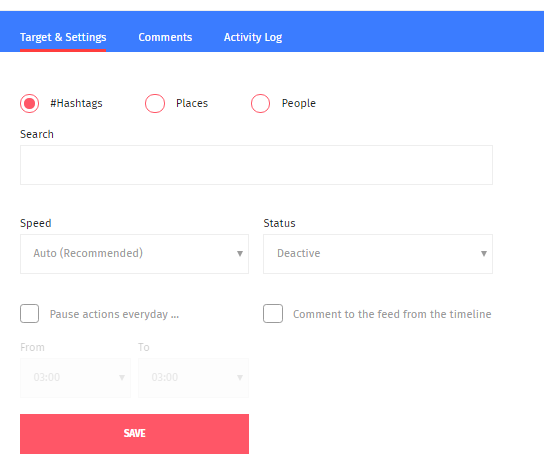The width and height of the screenshot is (544, 465).
Task: Click the Status dropdown arrow icon
Action: 484,254
